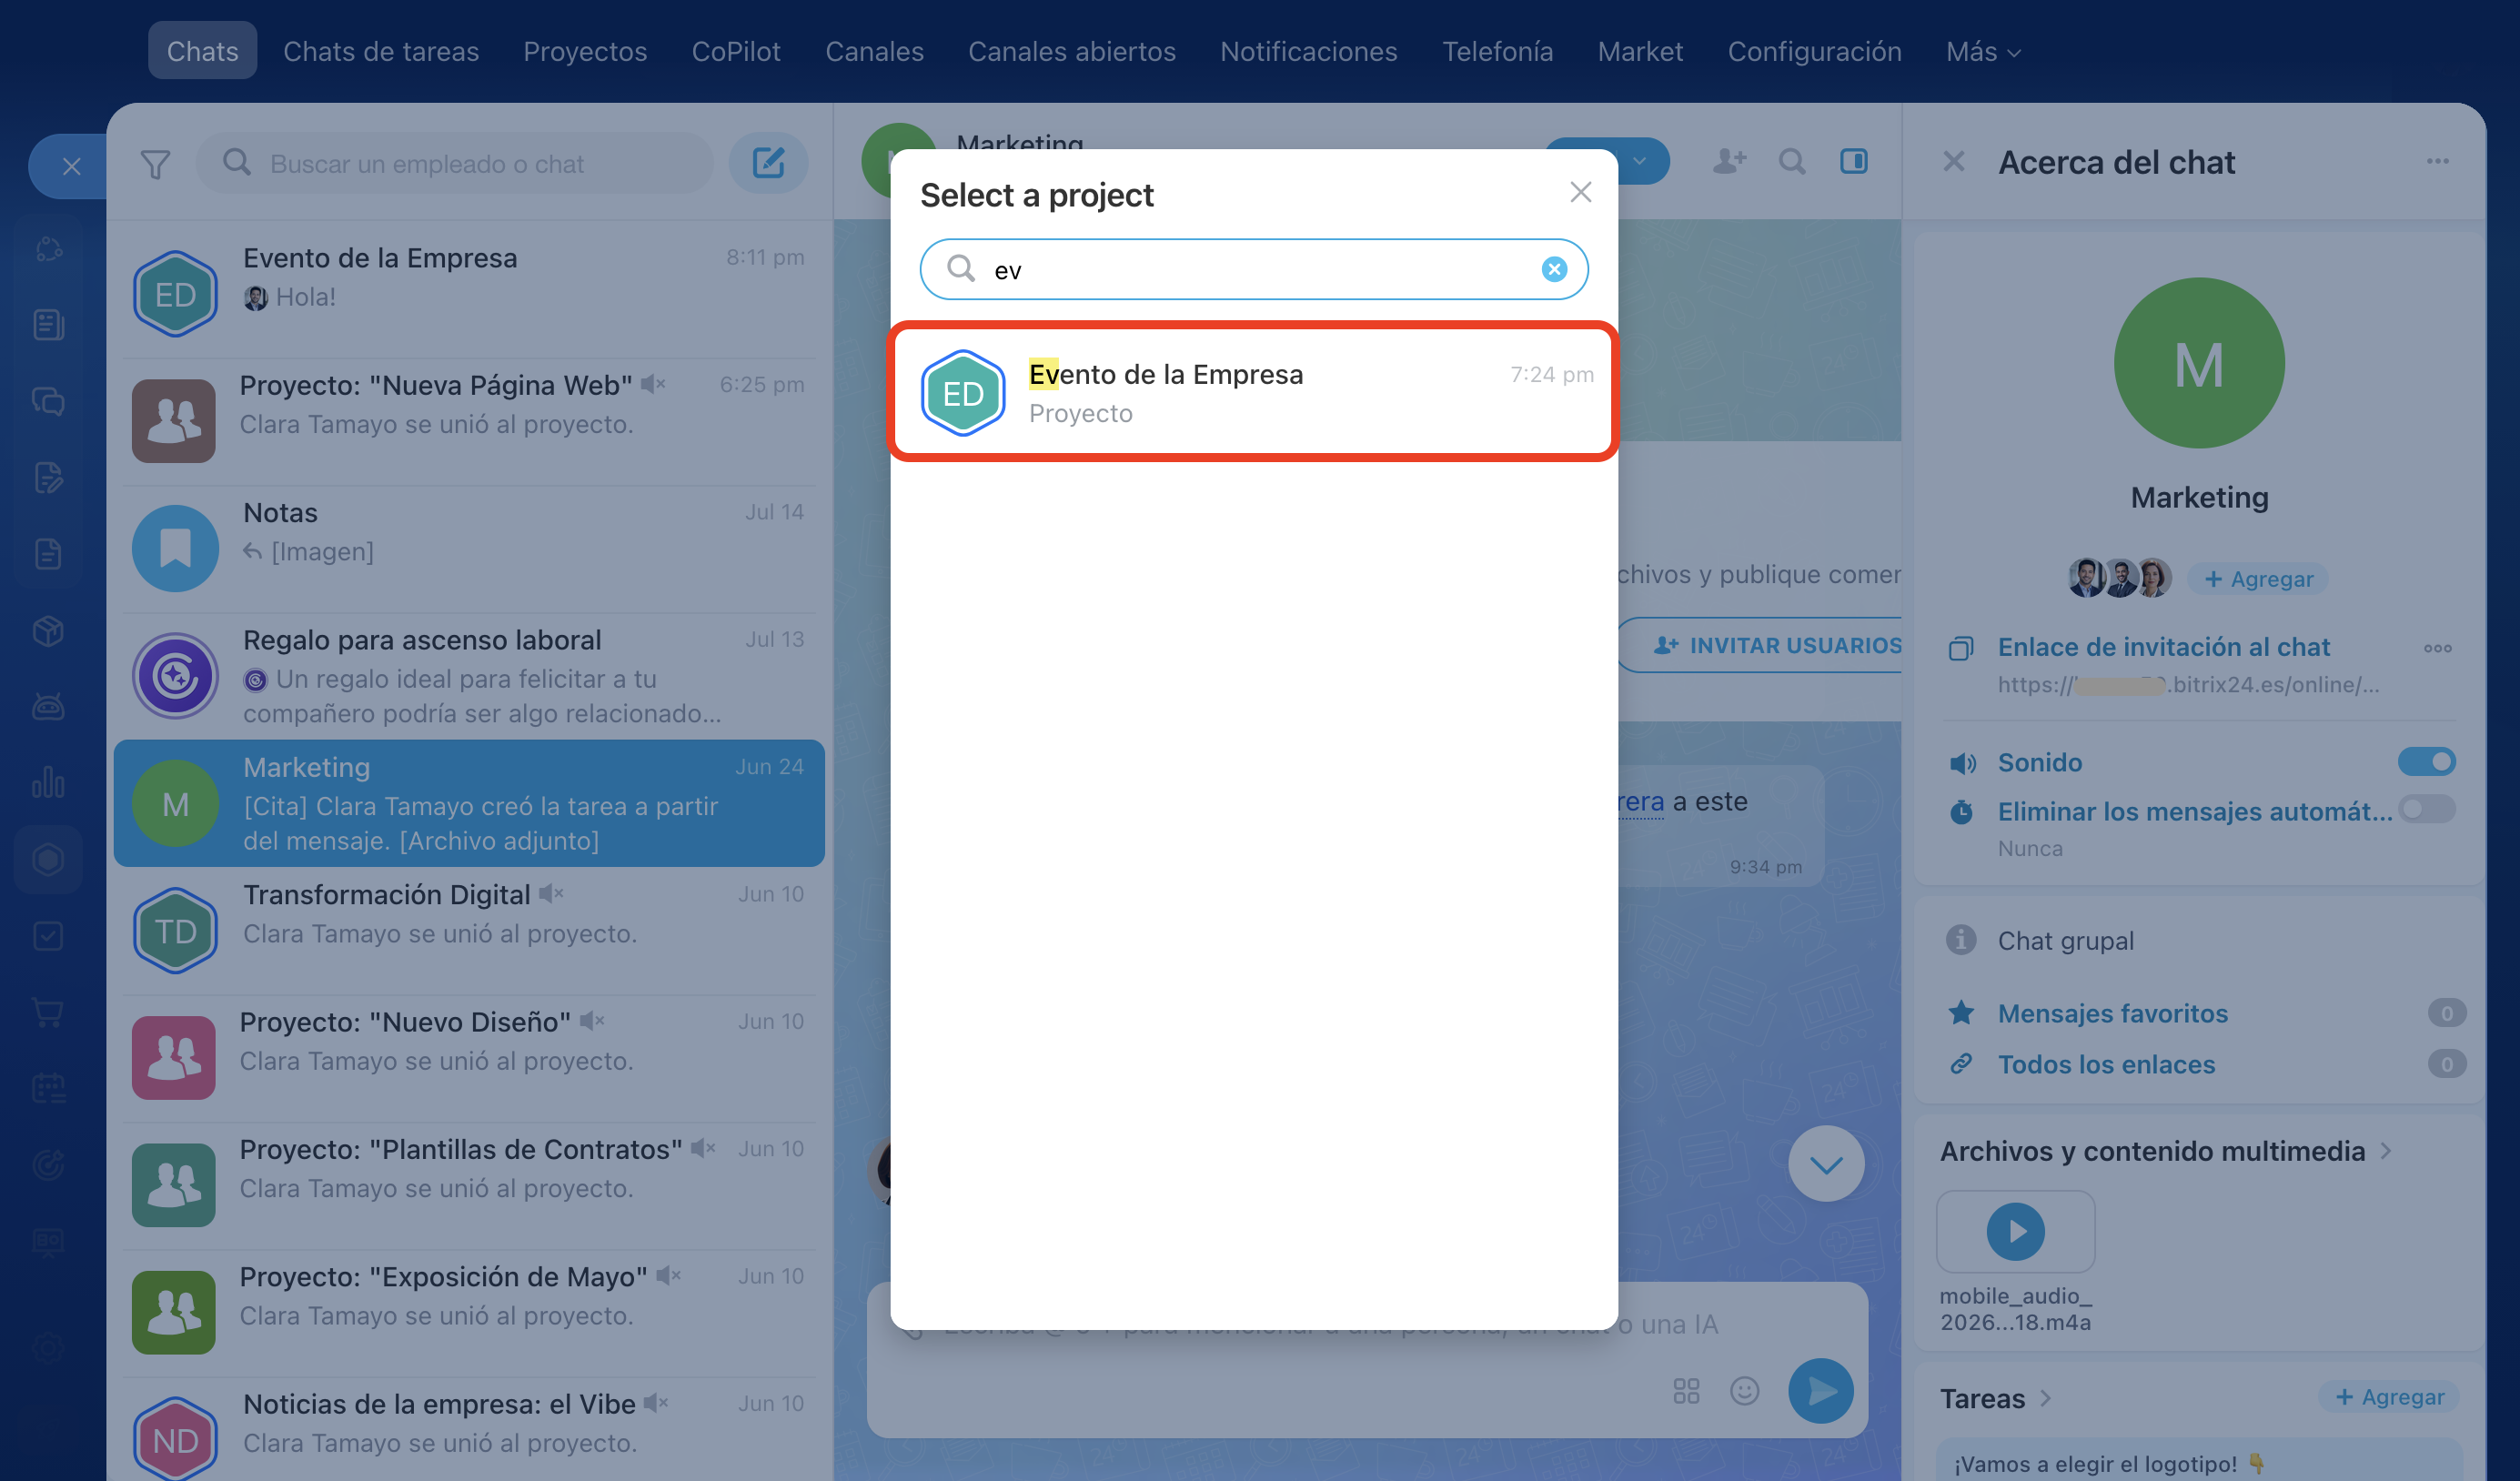Screen dimensions: 2520x1481
Task: Select Evento de la Empresa project result
Action: [1254, 392]
